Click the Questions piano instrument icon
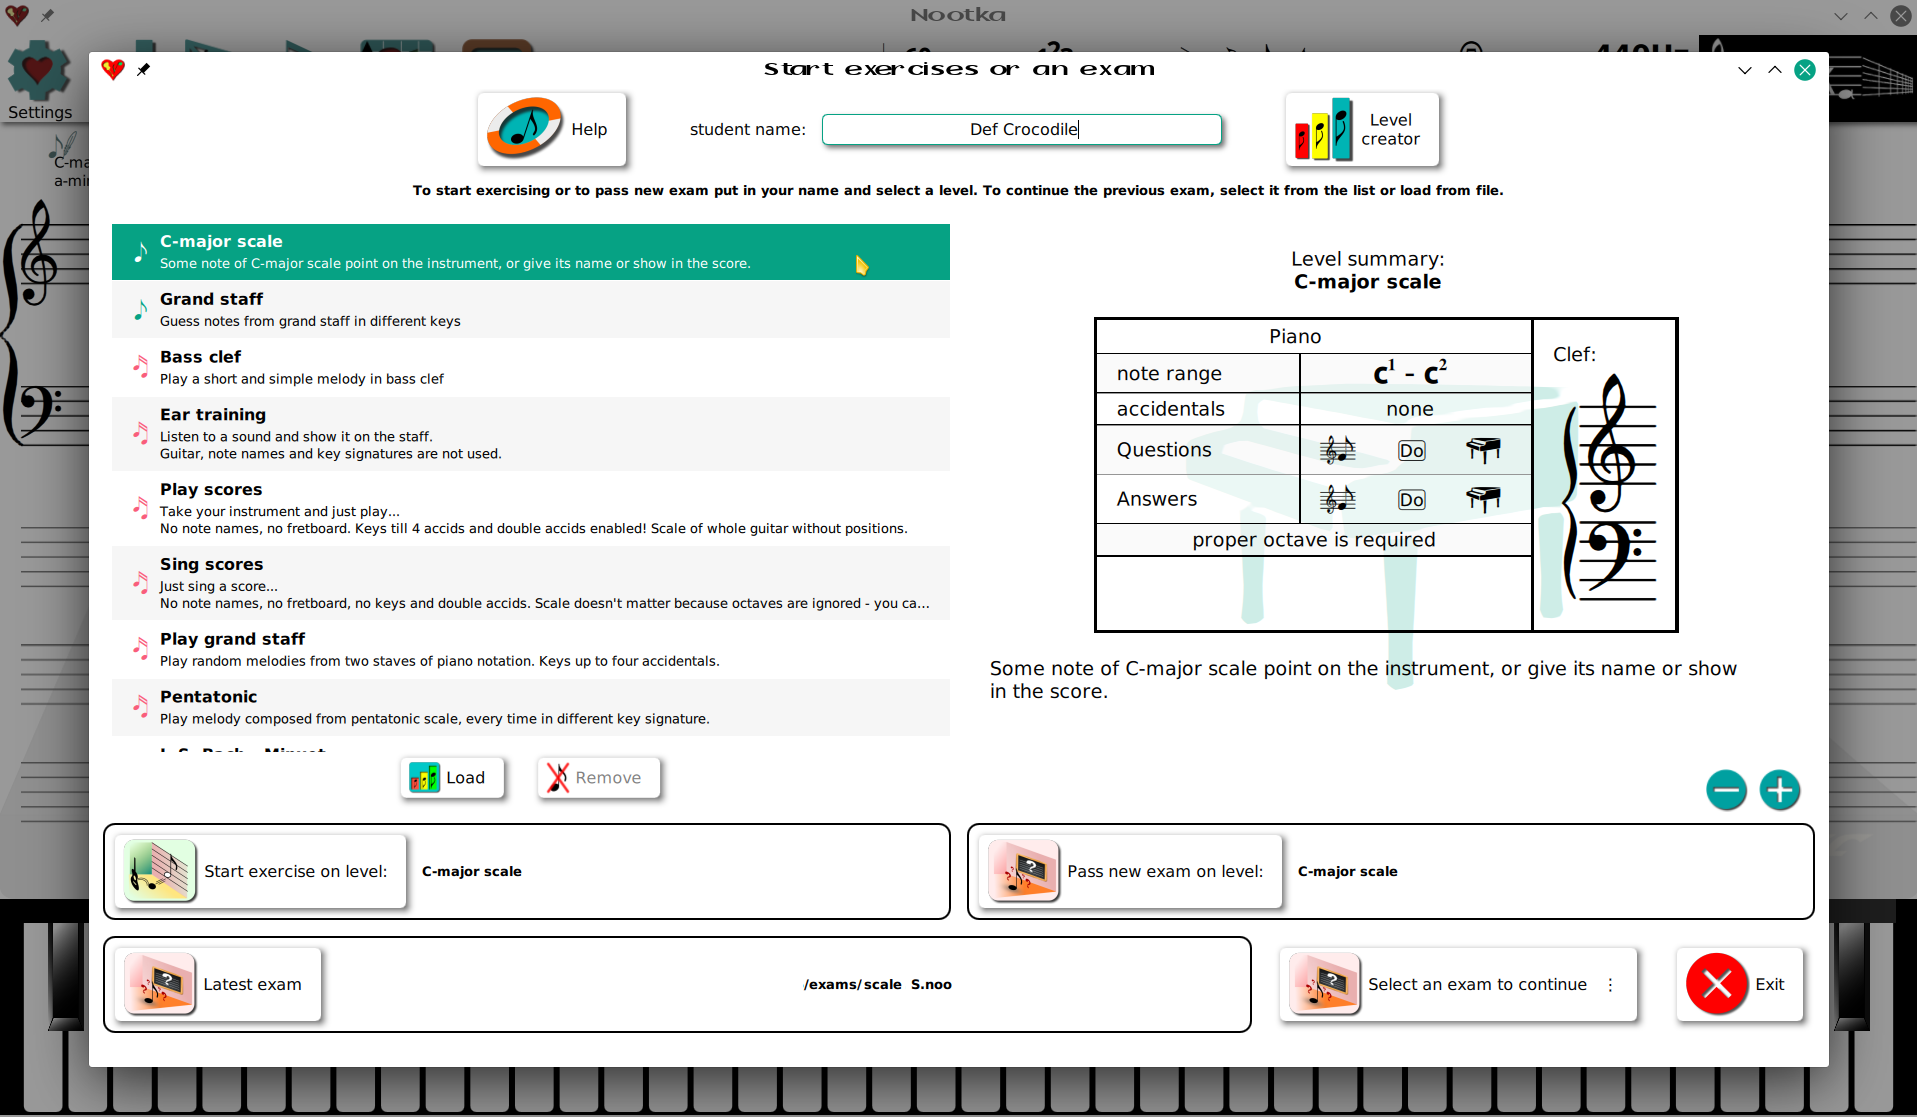 [1483, 450]
